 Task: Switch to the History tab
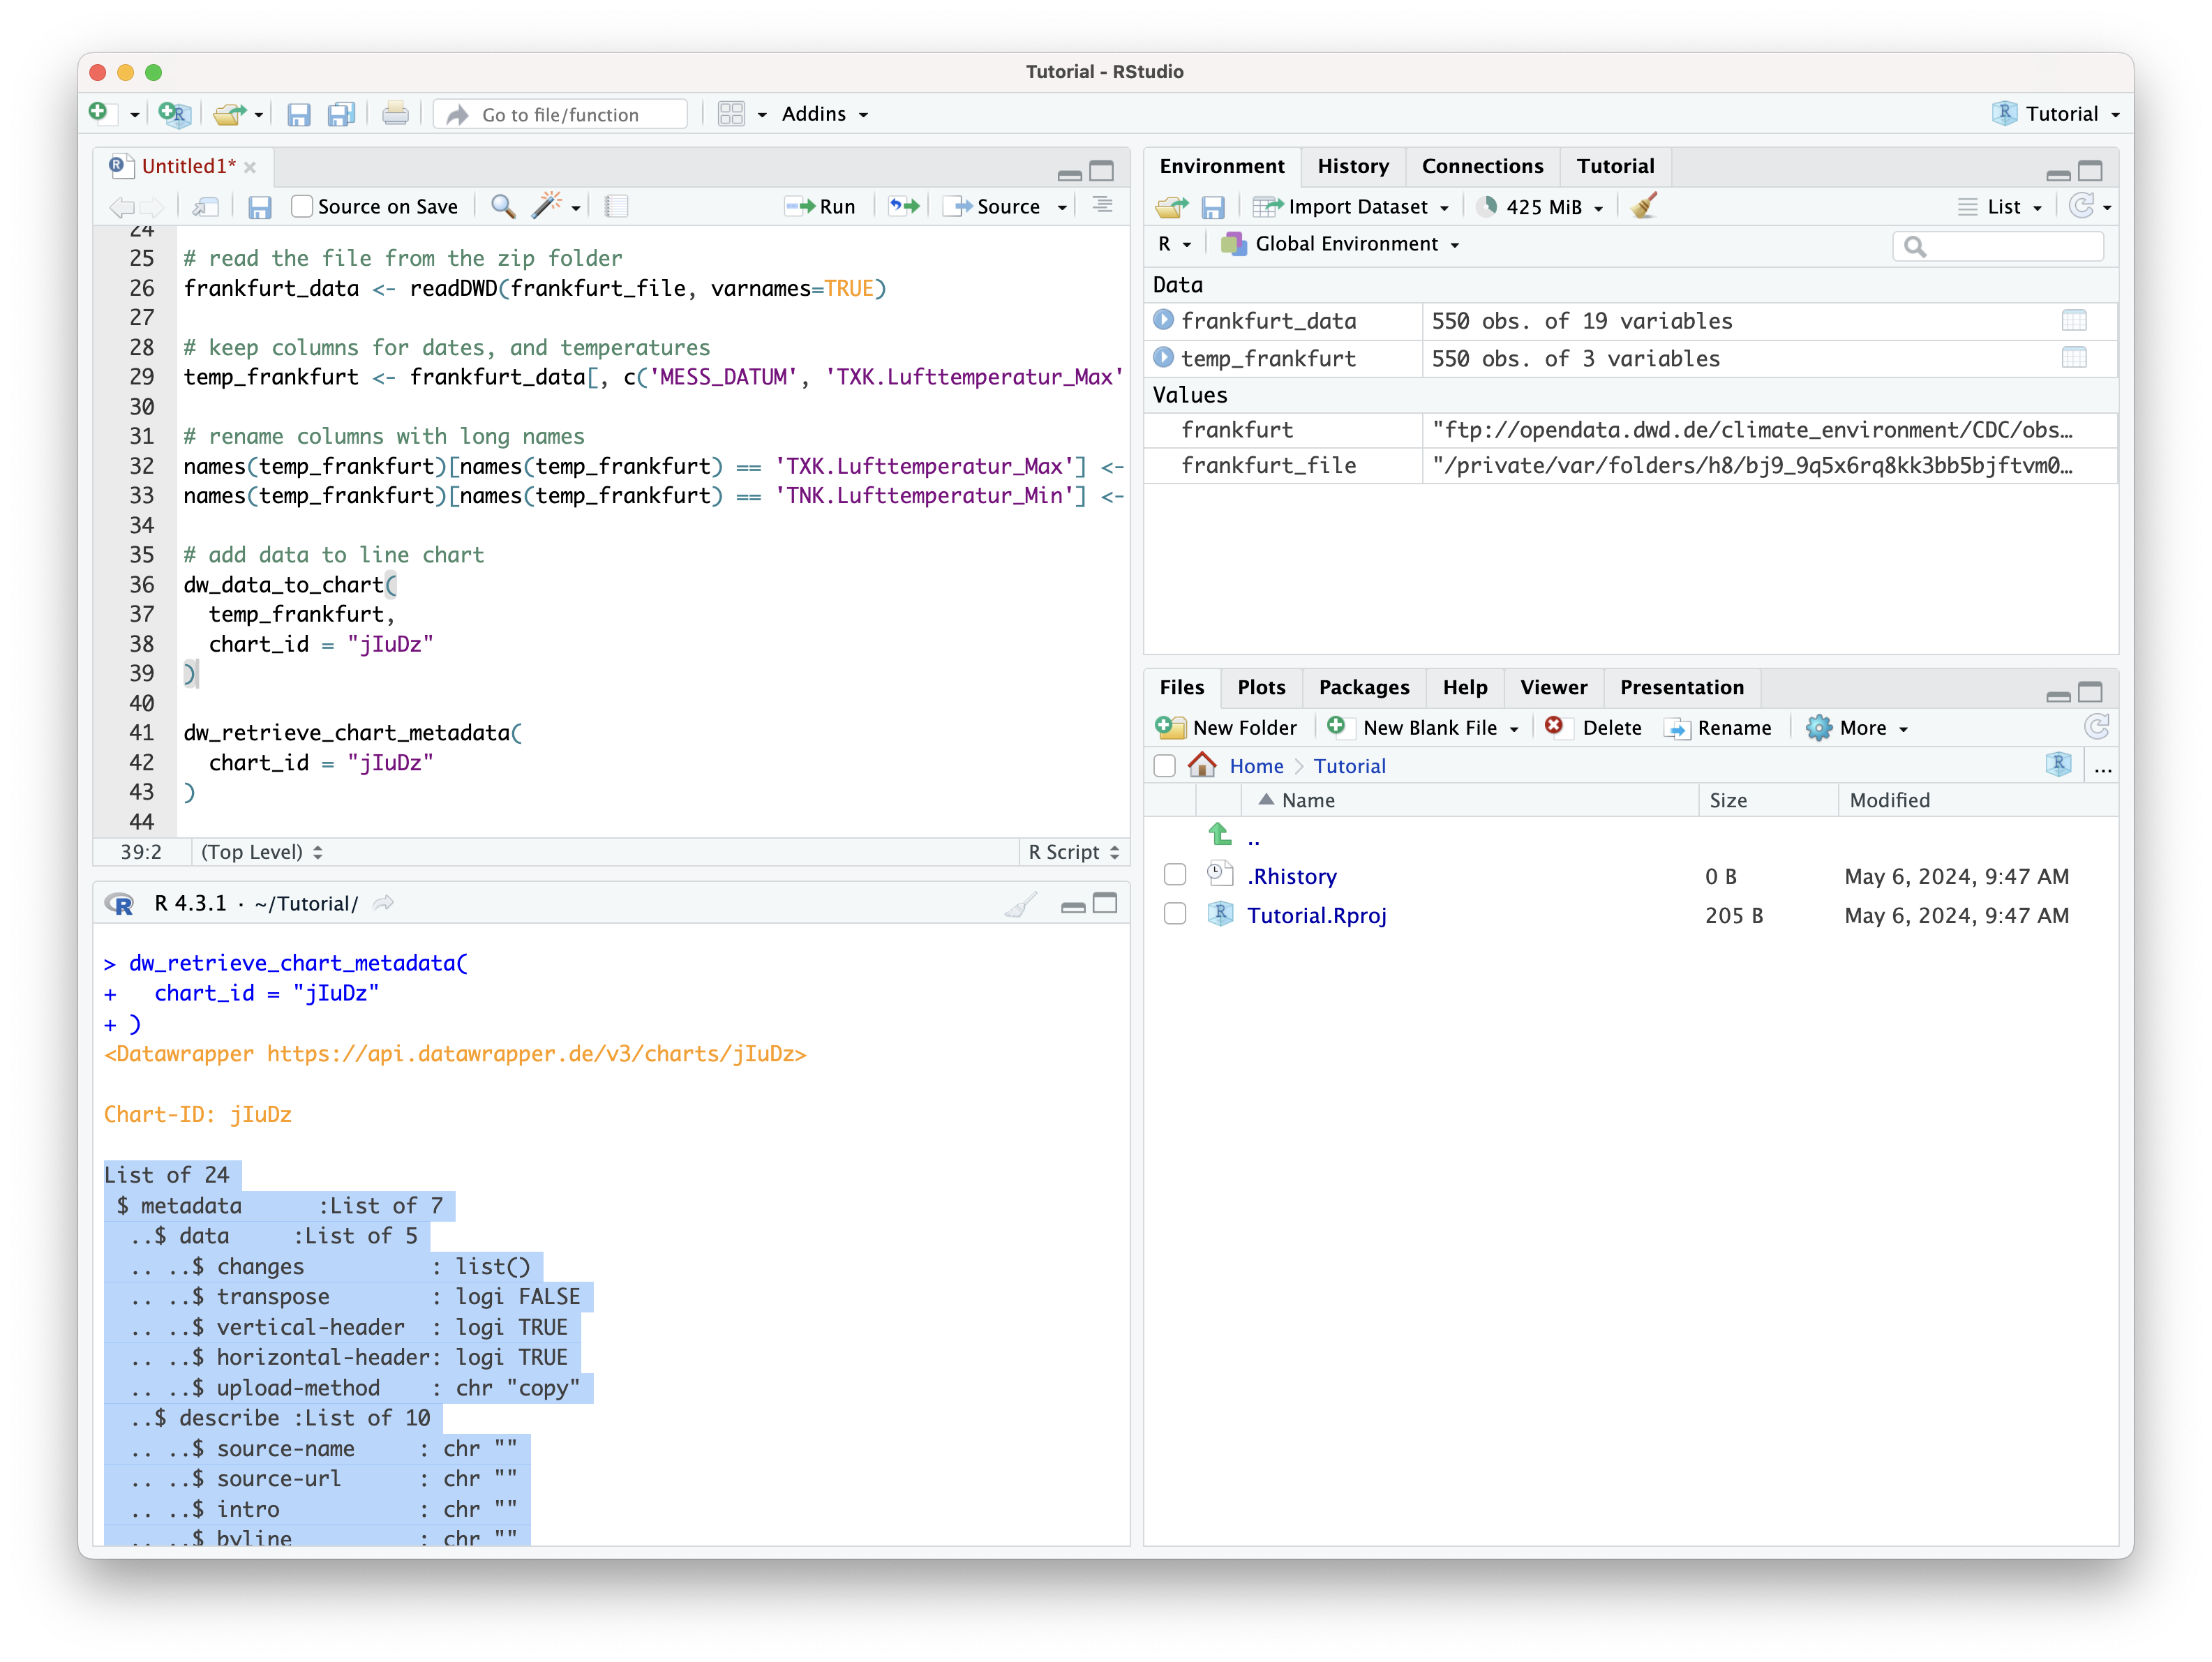tap(1352, 166)
